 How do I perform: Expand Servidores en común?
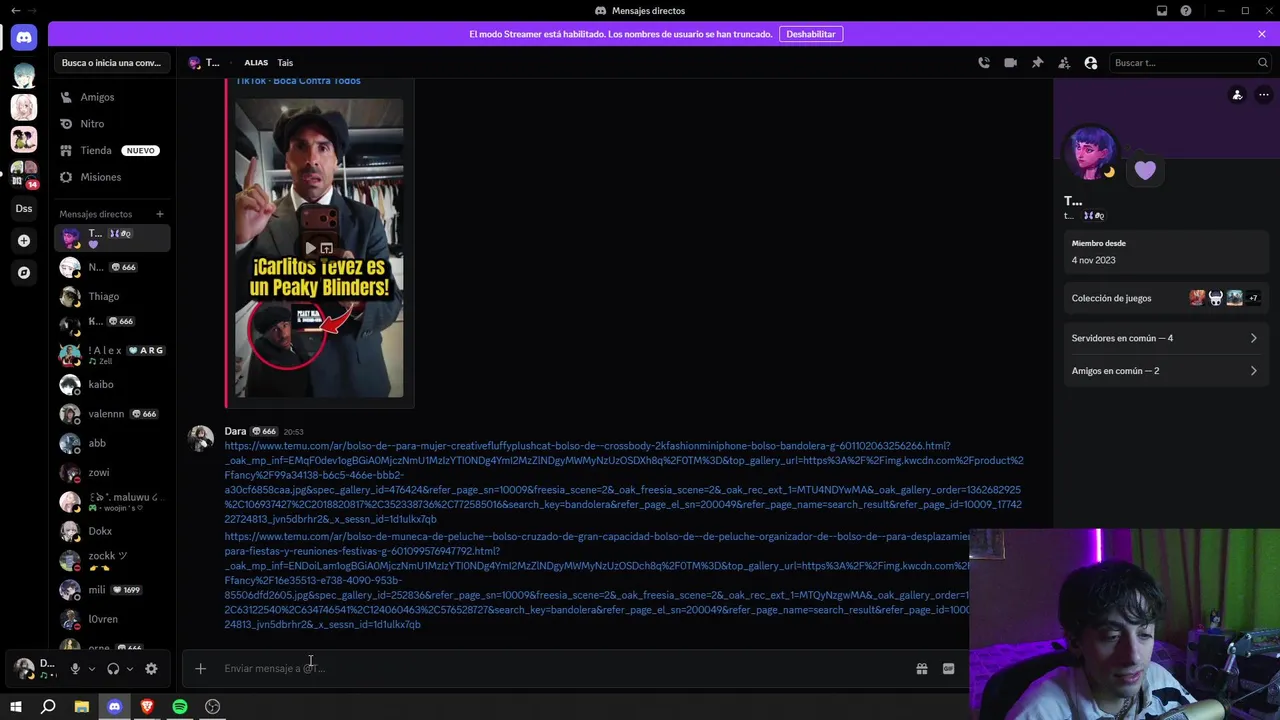tap(1166, 338)
